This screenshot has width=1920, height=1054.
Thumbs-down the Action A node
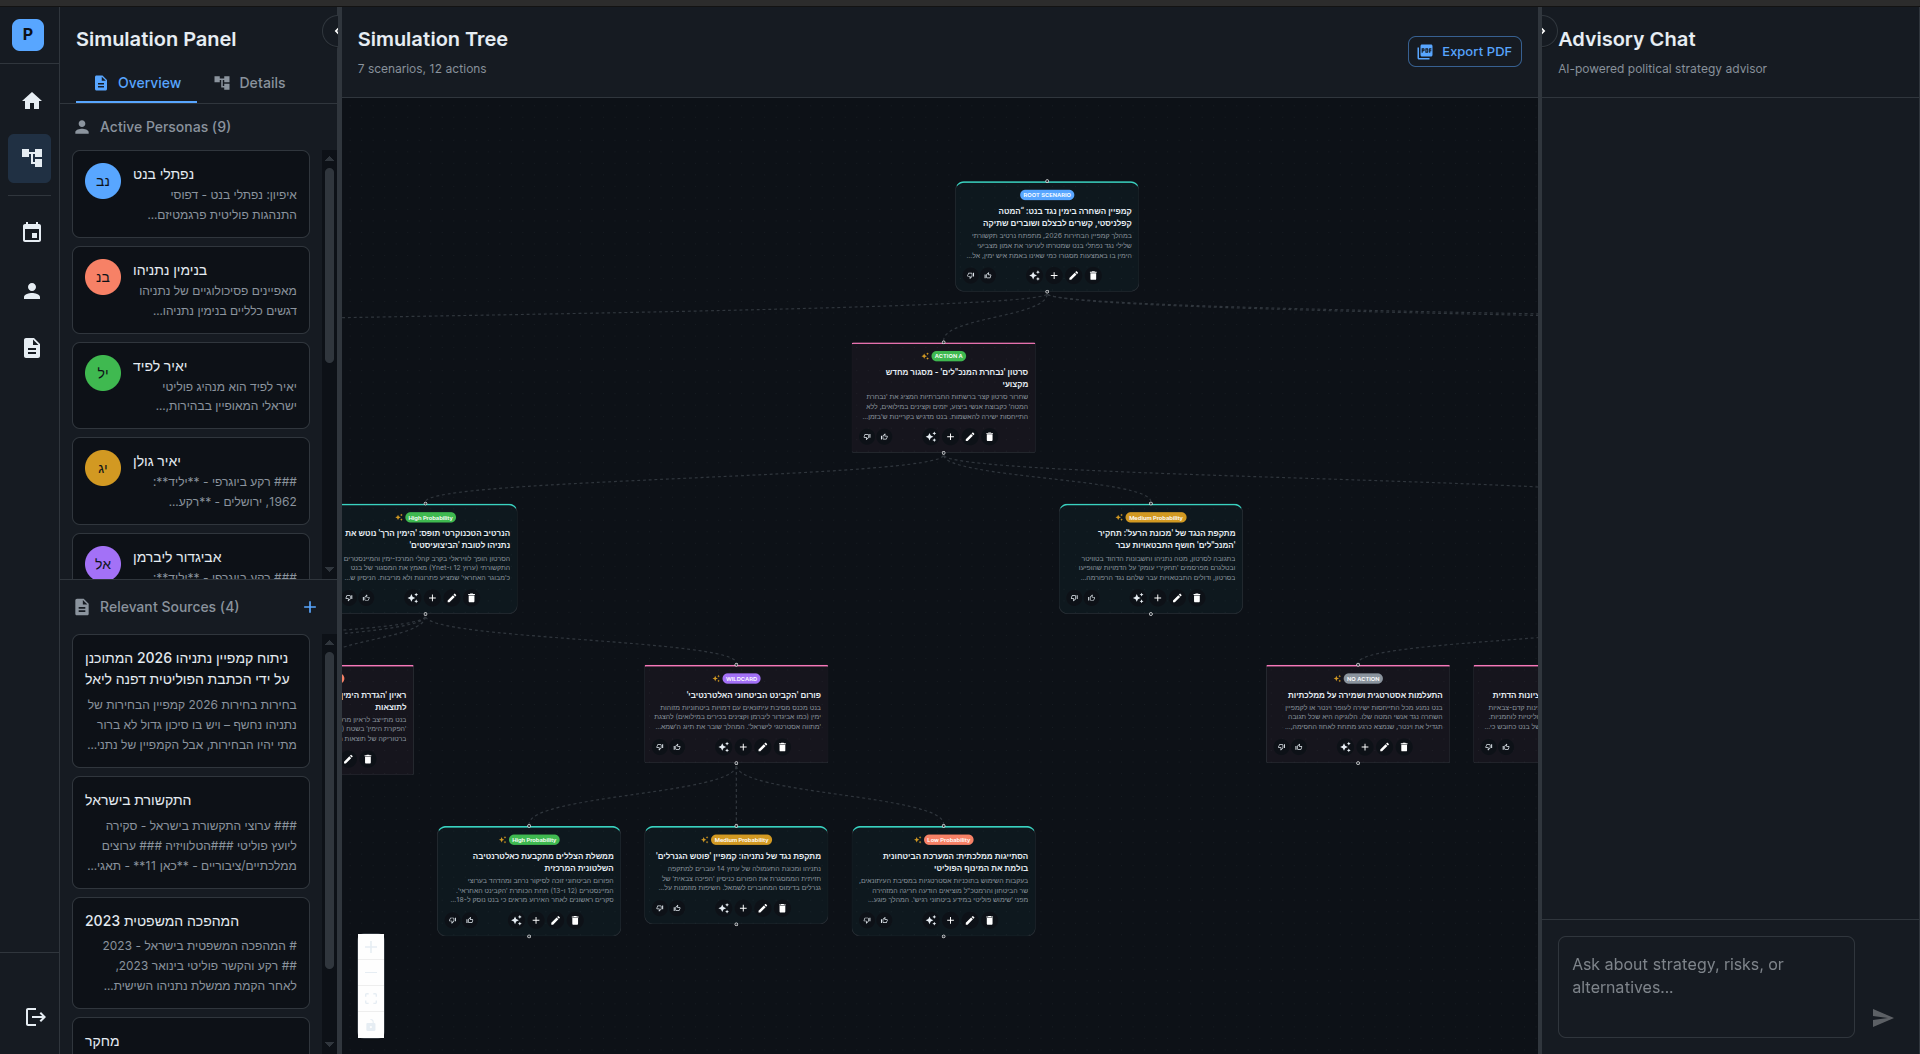[866, 437]
